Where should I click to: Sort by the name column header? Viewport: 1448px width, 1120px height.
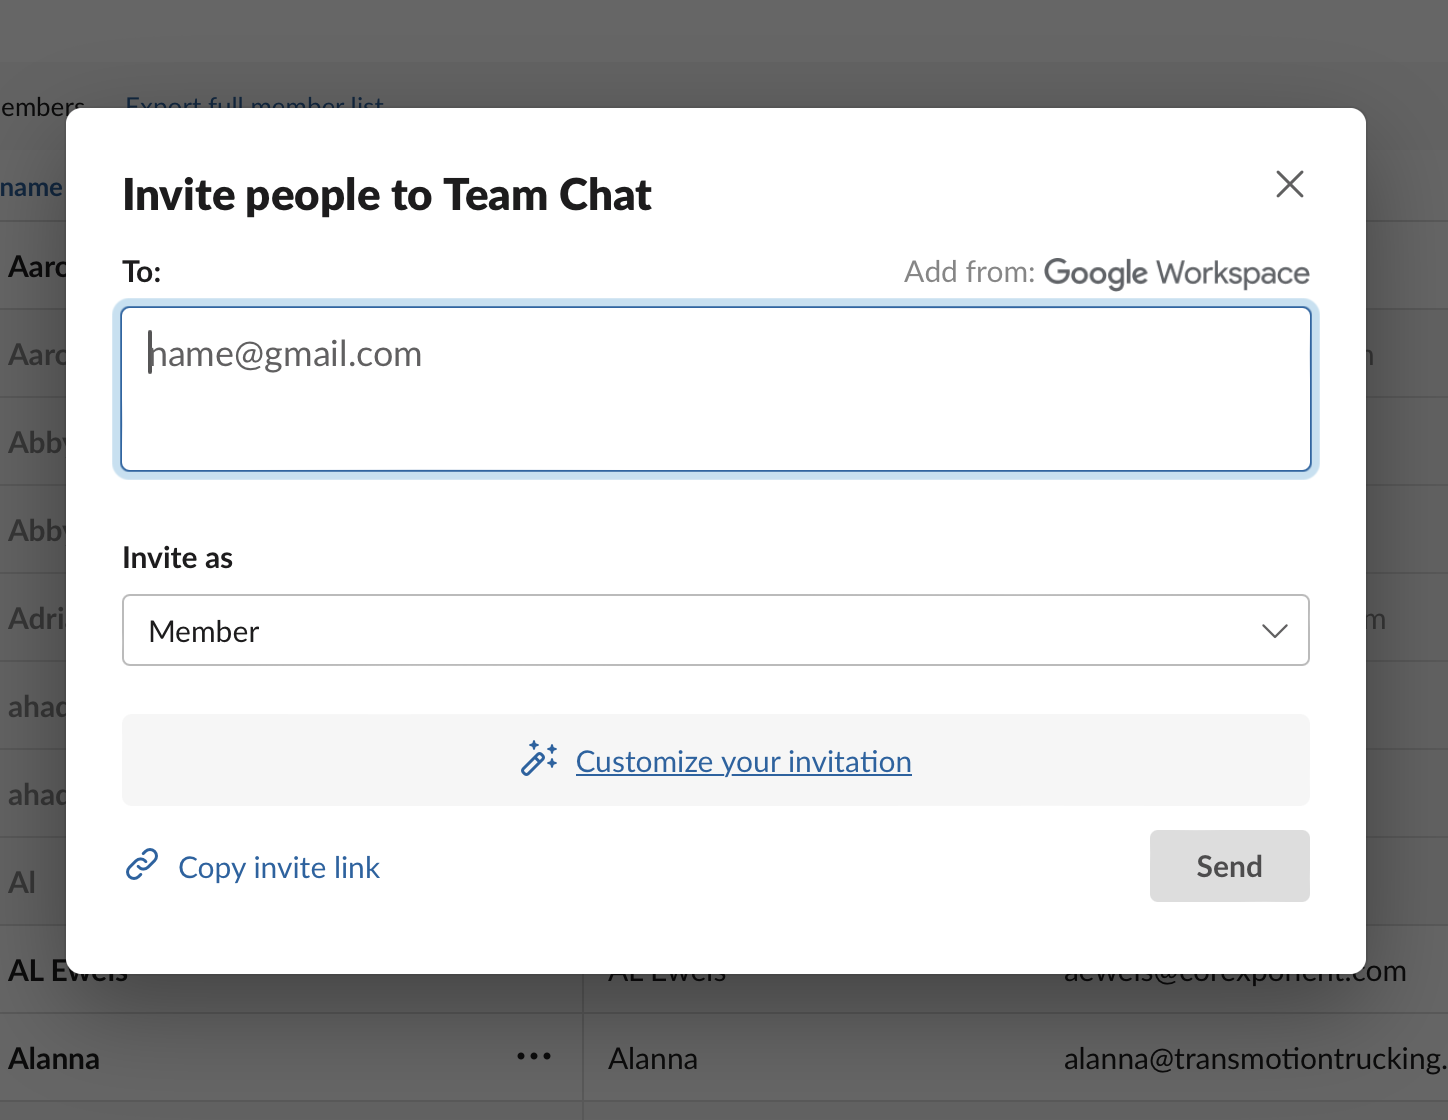pyautogui.click(x=31, y=187)
